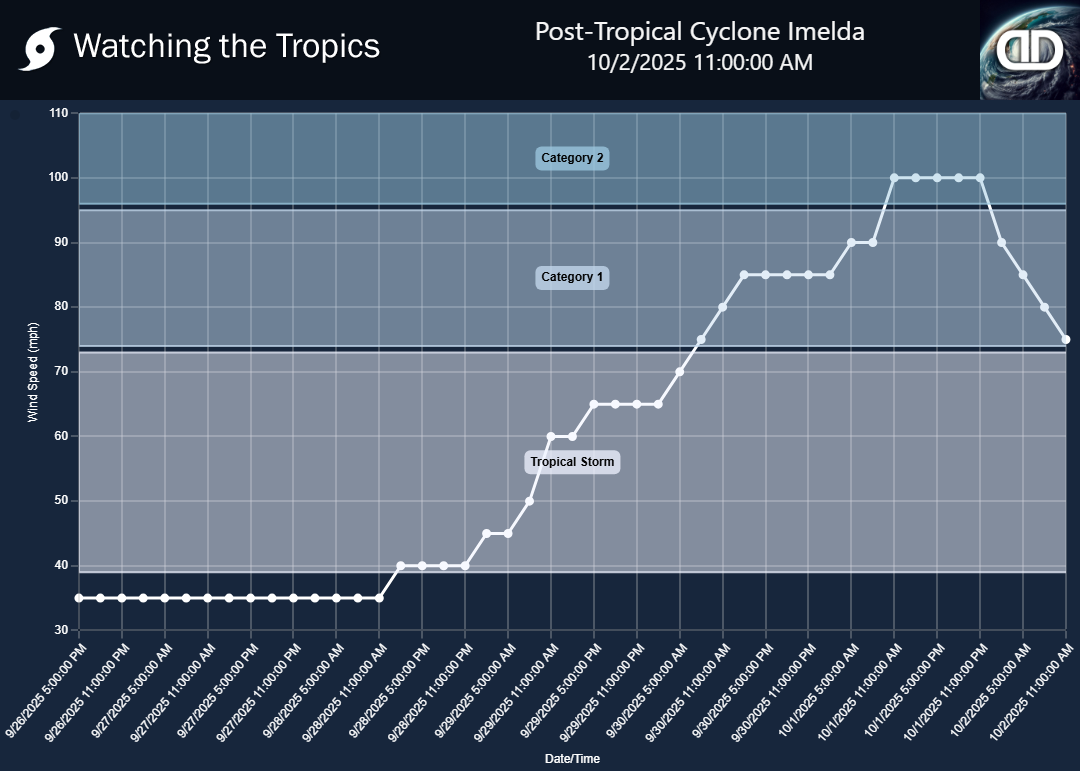Click the header advisory date and time
Screen dimensions: 1080x771
(699, 62)
